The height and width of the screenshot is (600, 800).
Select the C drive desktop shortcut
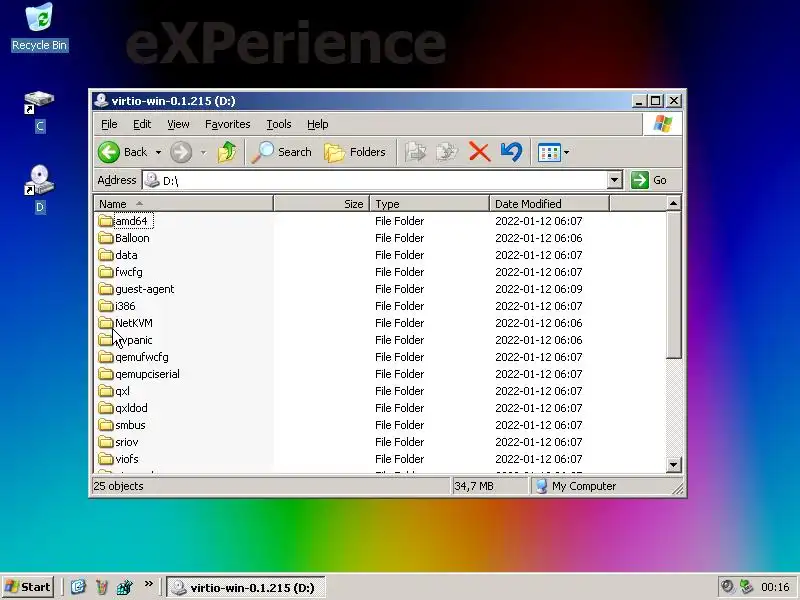click(39, 112)
